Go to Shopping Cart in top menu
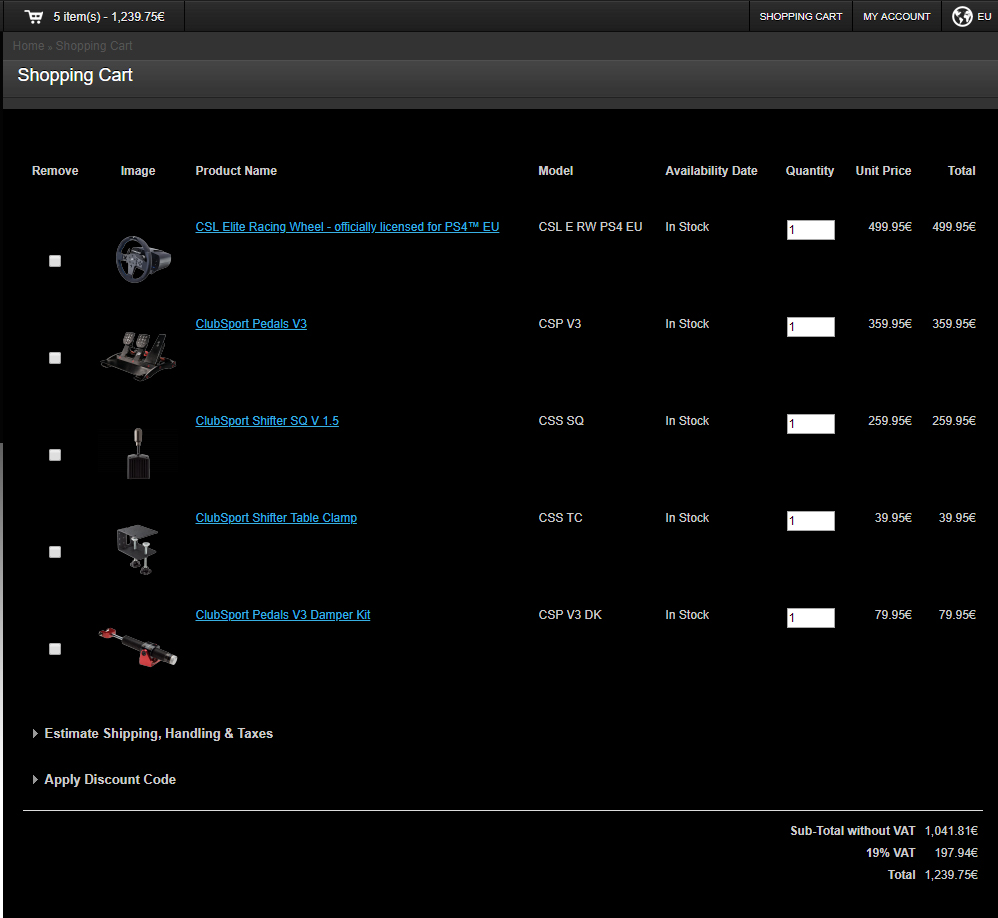The width and height of the screenshot is (998, 918). 800,17
